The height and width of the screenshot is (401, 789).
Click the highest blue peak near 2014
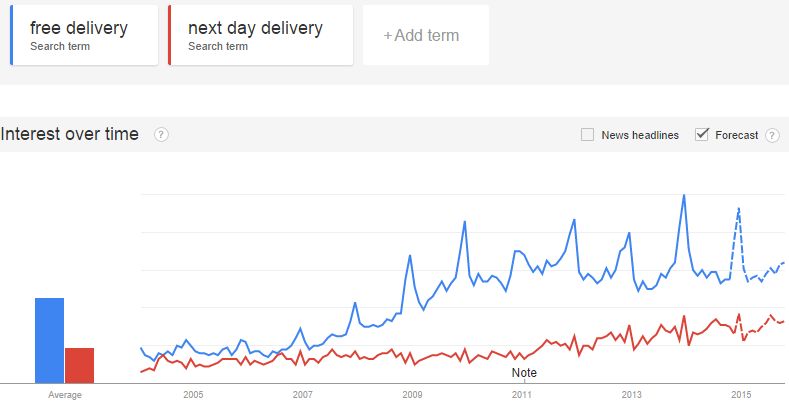tap(683, 195)
